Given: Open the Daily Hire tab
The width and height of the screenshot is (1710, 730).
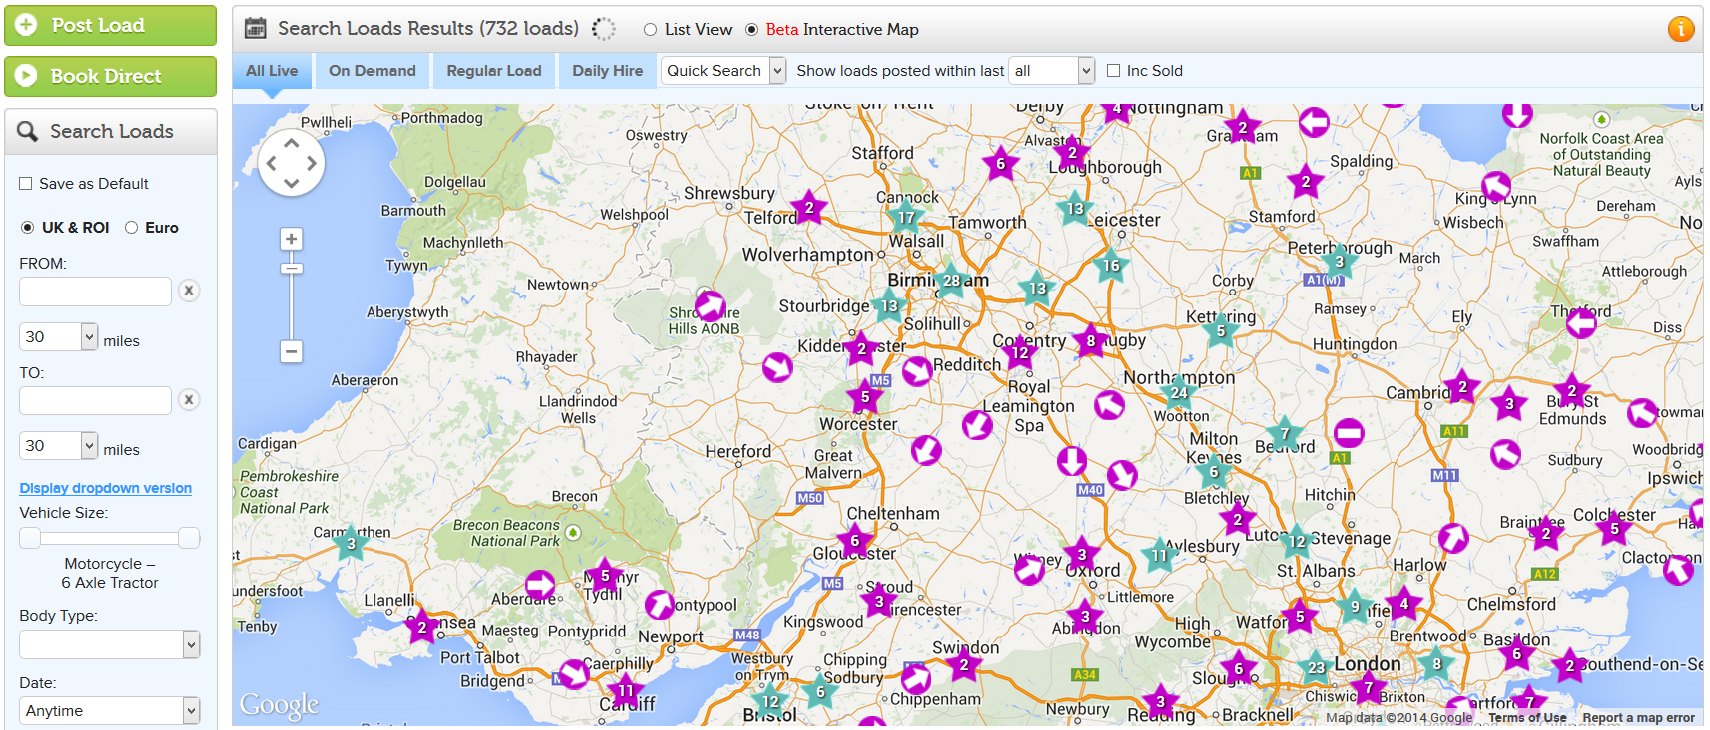Looking at the screenshot, I should coord(607,71).
